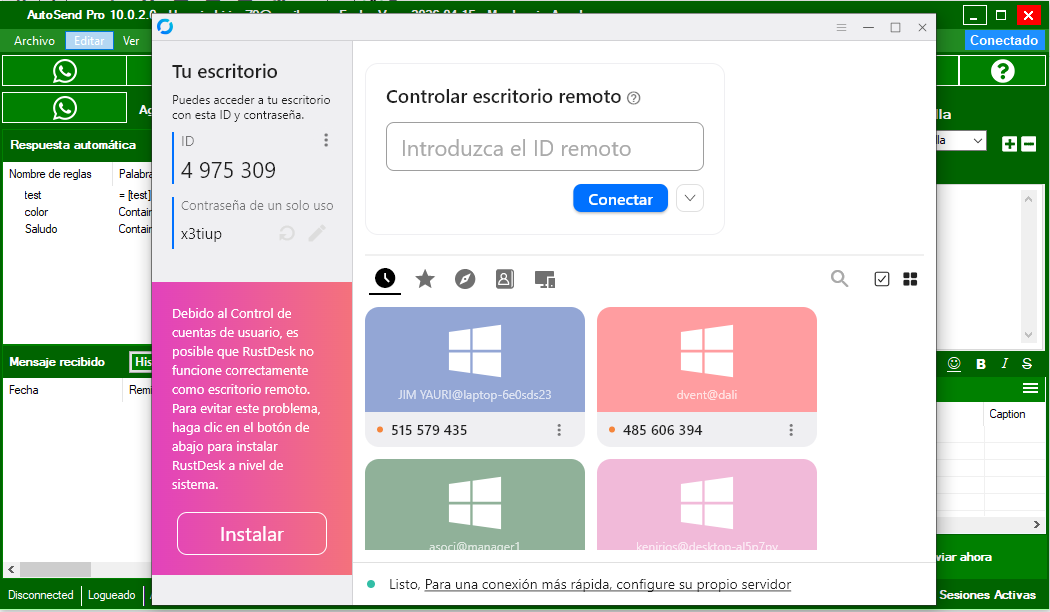Click the search magnifier for peers
Image resolution: width=1050 pixels, height=612 pixels.
point(840,279)
